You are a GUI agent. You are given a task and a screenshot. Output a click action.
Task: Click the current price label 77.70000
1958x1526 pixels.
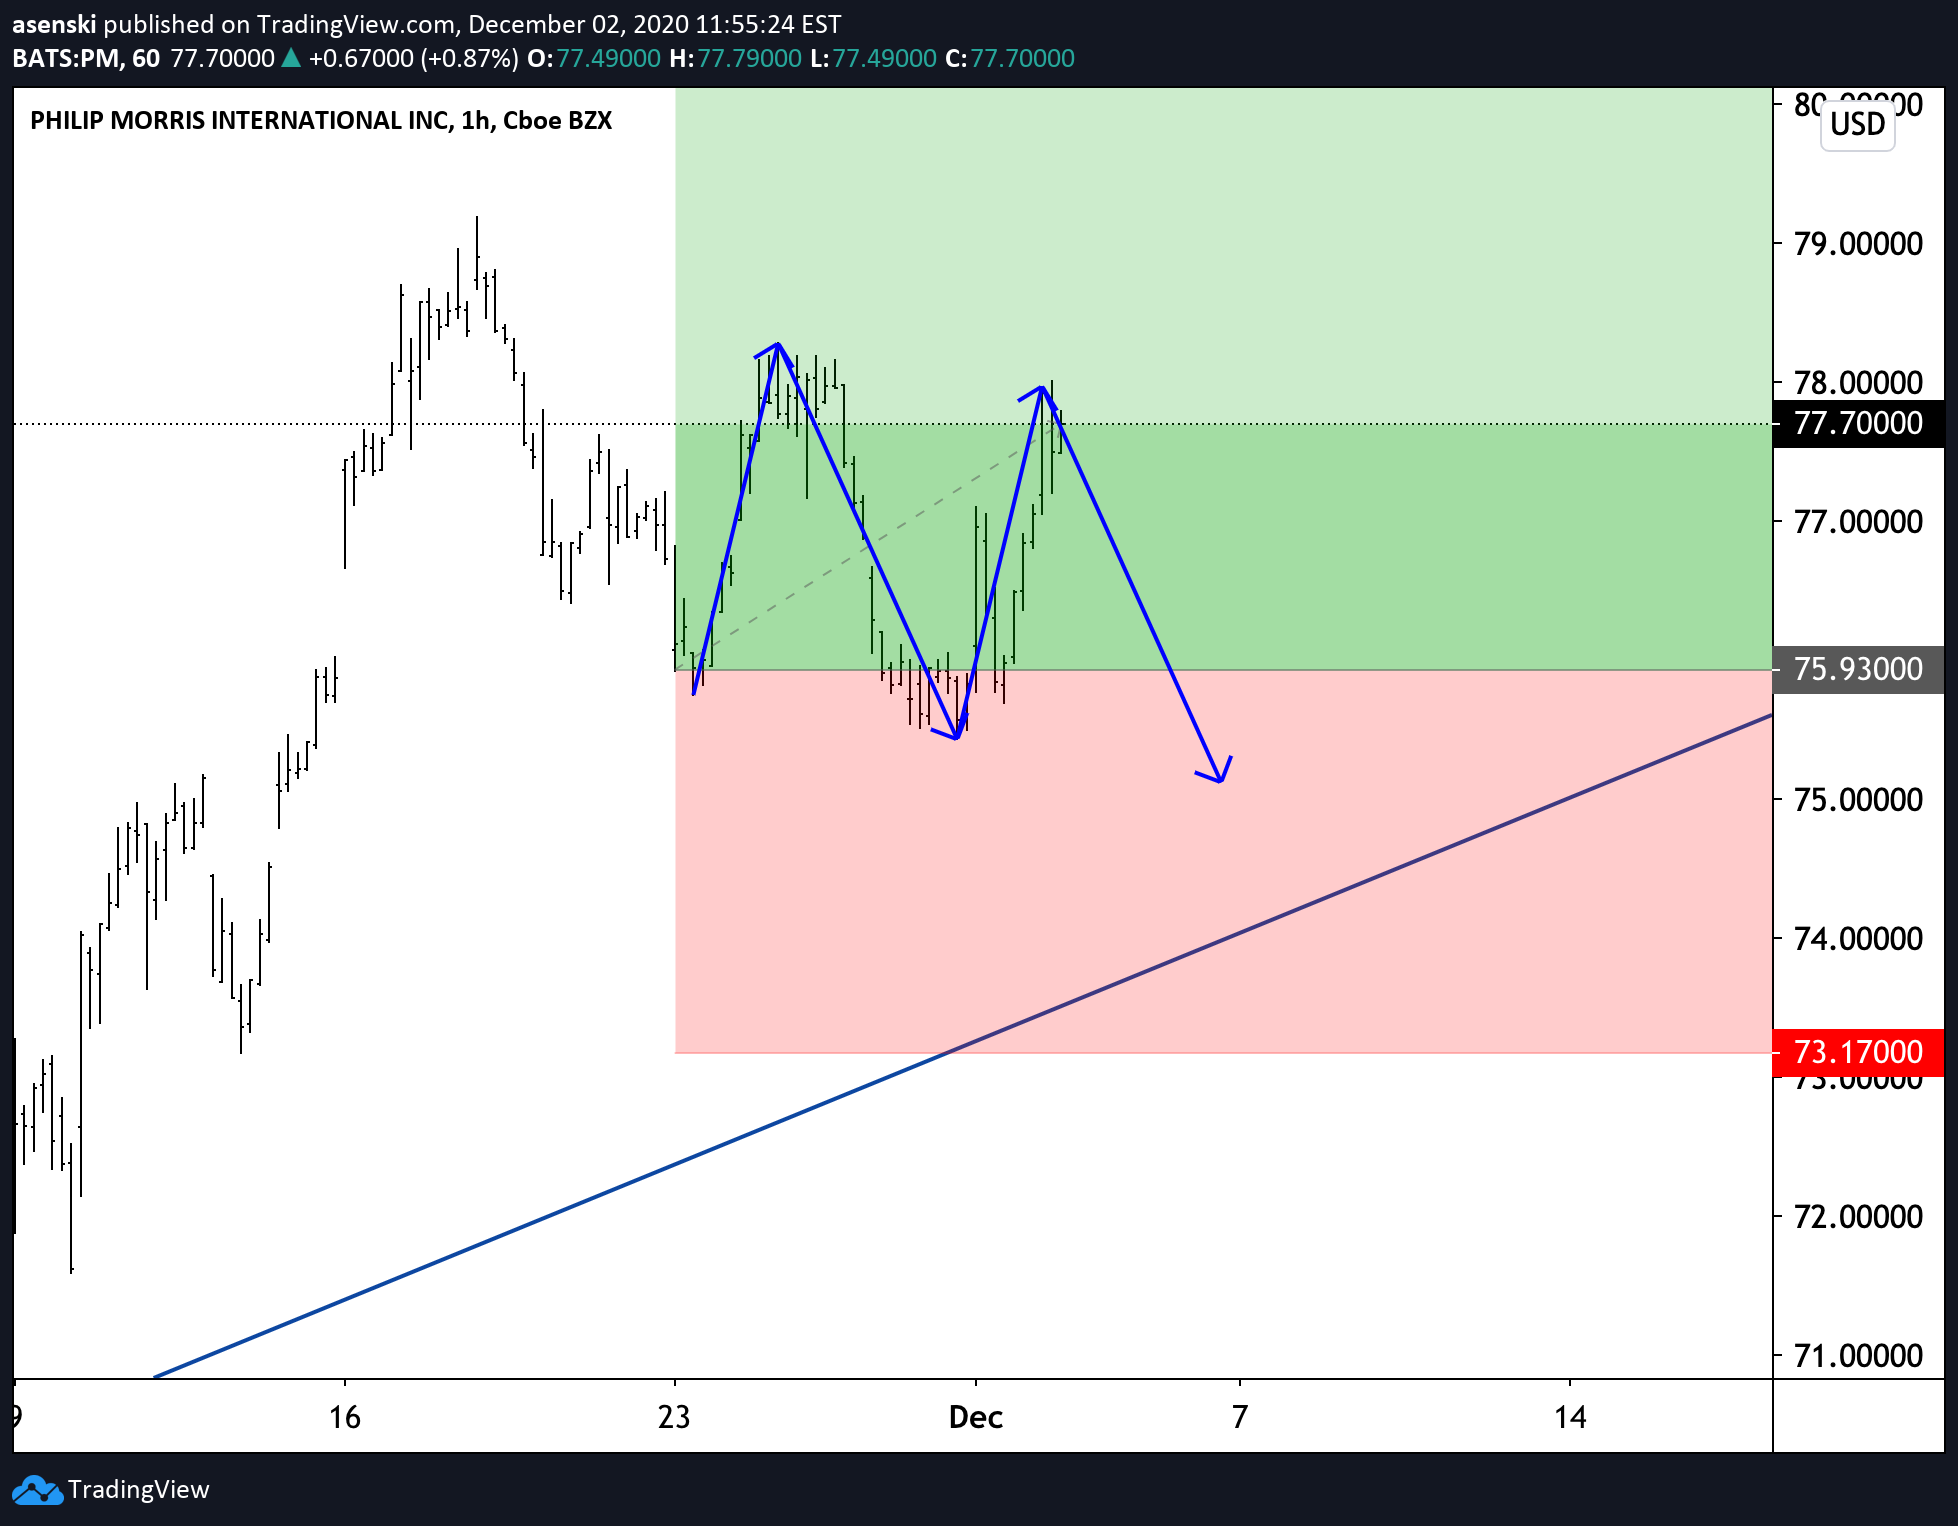pyautogui.click(x=1858, y=424)
